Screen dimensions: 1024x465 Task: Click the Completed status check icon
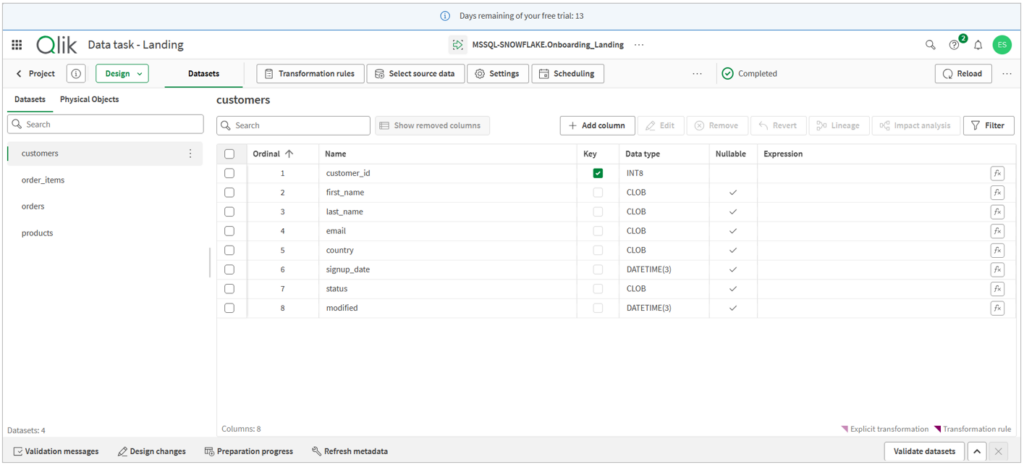(728, 74)
